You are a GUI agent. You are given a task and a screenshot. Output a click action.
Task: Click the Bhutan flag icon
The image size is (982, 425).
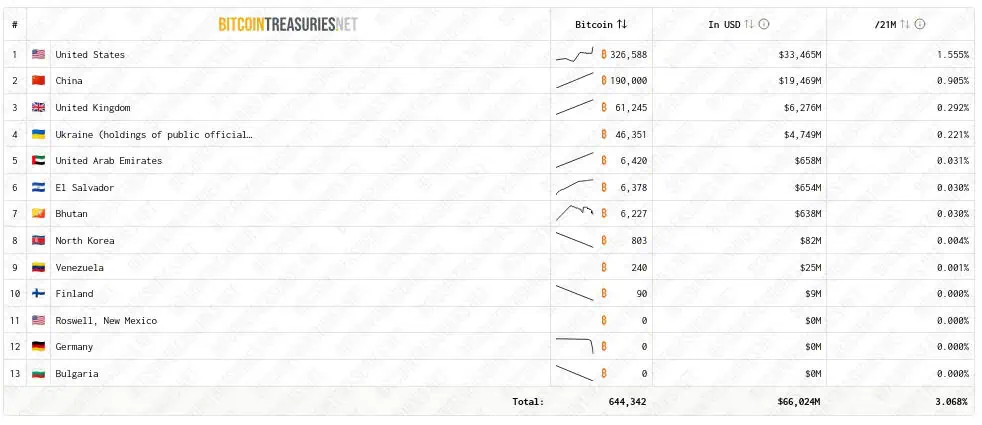point(38,214)
